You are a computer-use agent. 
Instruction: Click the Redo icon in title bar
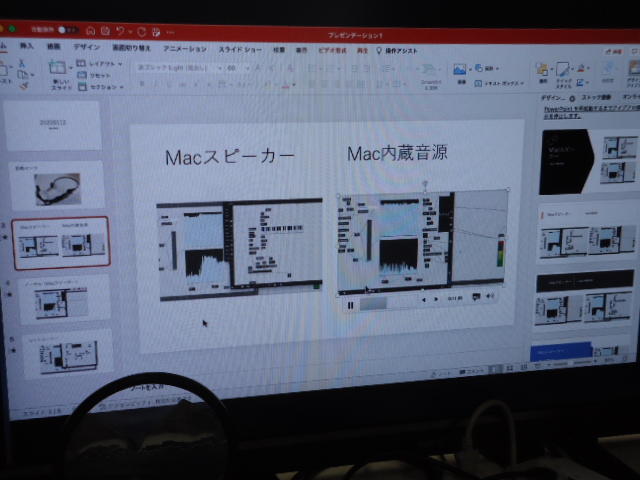pos(142,31)
